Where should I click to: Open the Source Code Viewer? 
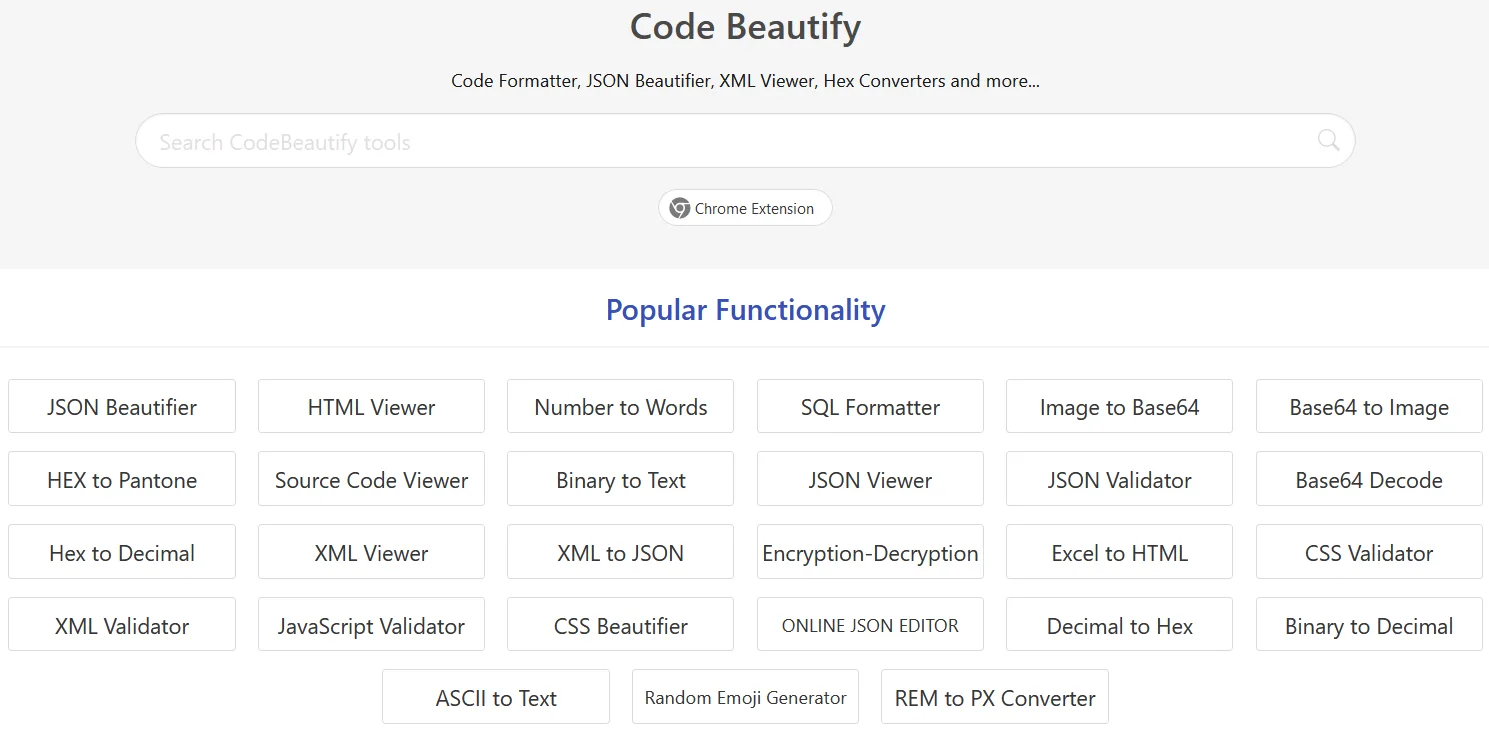pyautogui.click(x=371, y=480)
